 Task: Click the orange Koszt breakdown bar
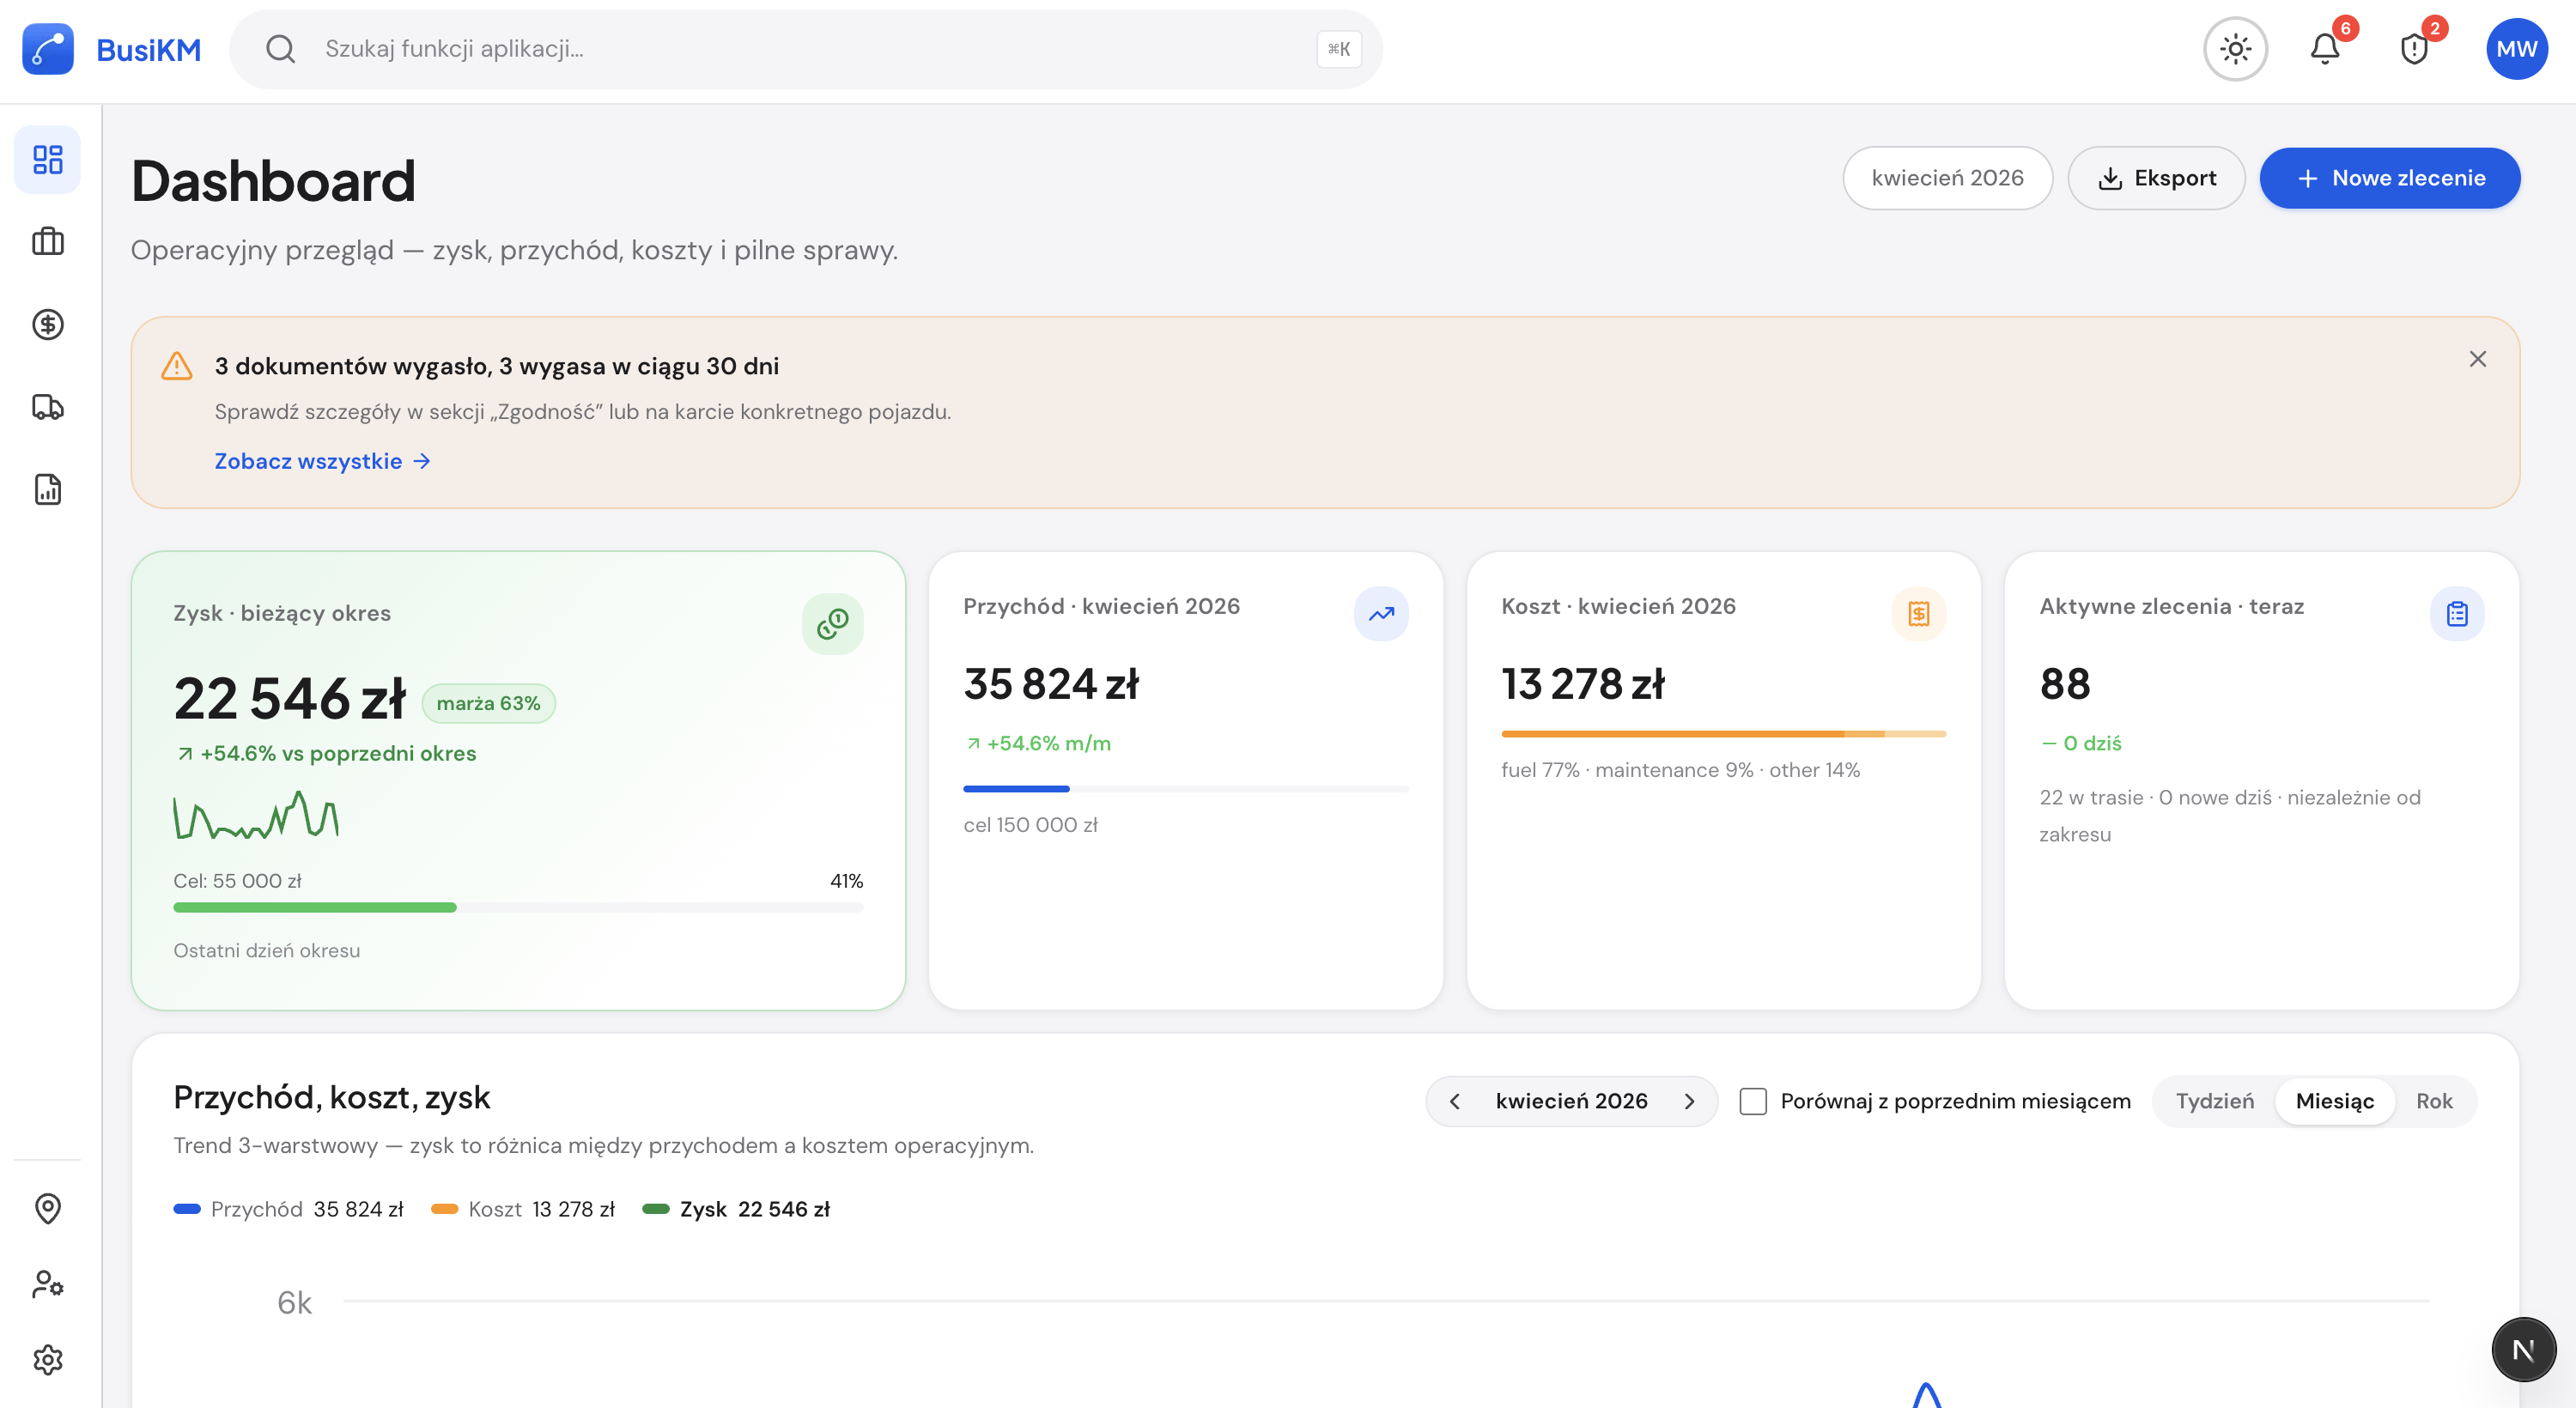point(1723,734)
